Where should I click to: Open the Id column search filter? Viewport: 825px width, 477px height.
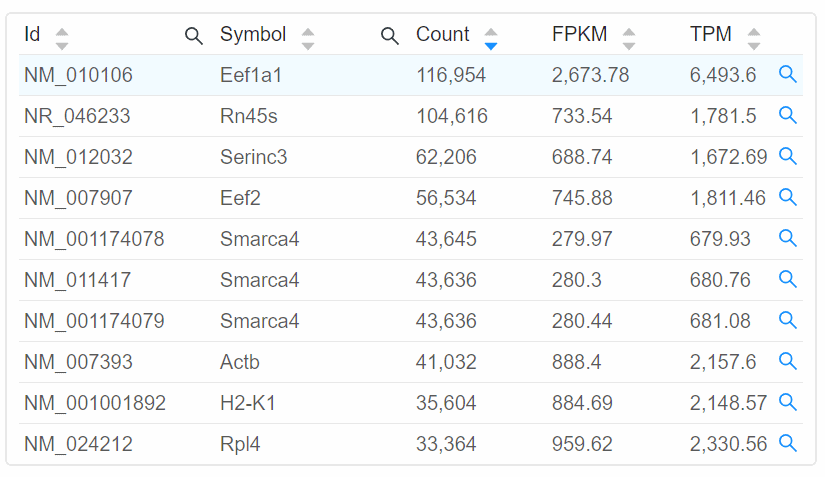tap(194, 36)
